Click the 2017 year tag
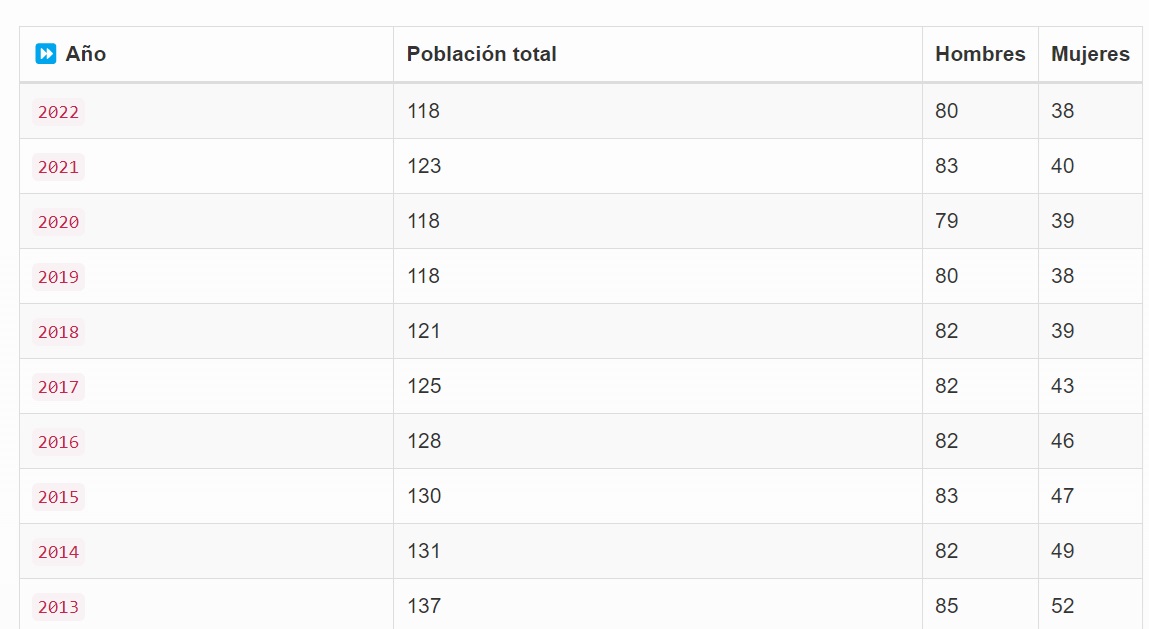The image size is (1149, 629). 59,387
